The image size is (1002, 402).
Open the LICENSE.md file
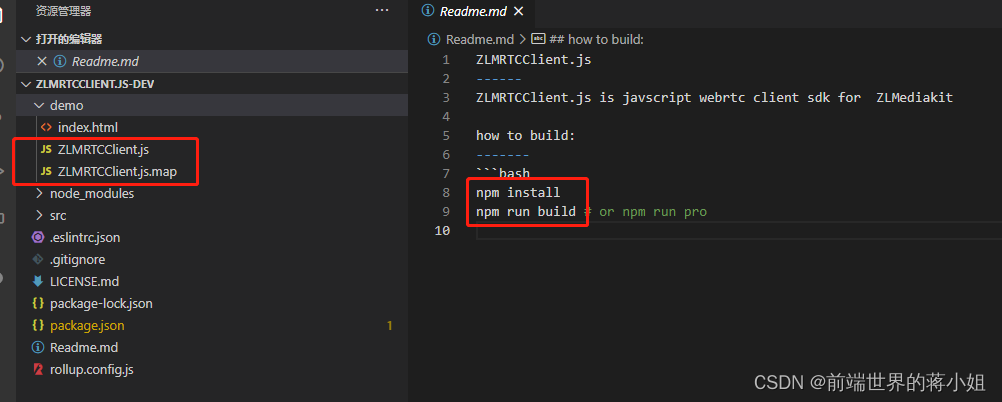84,281
